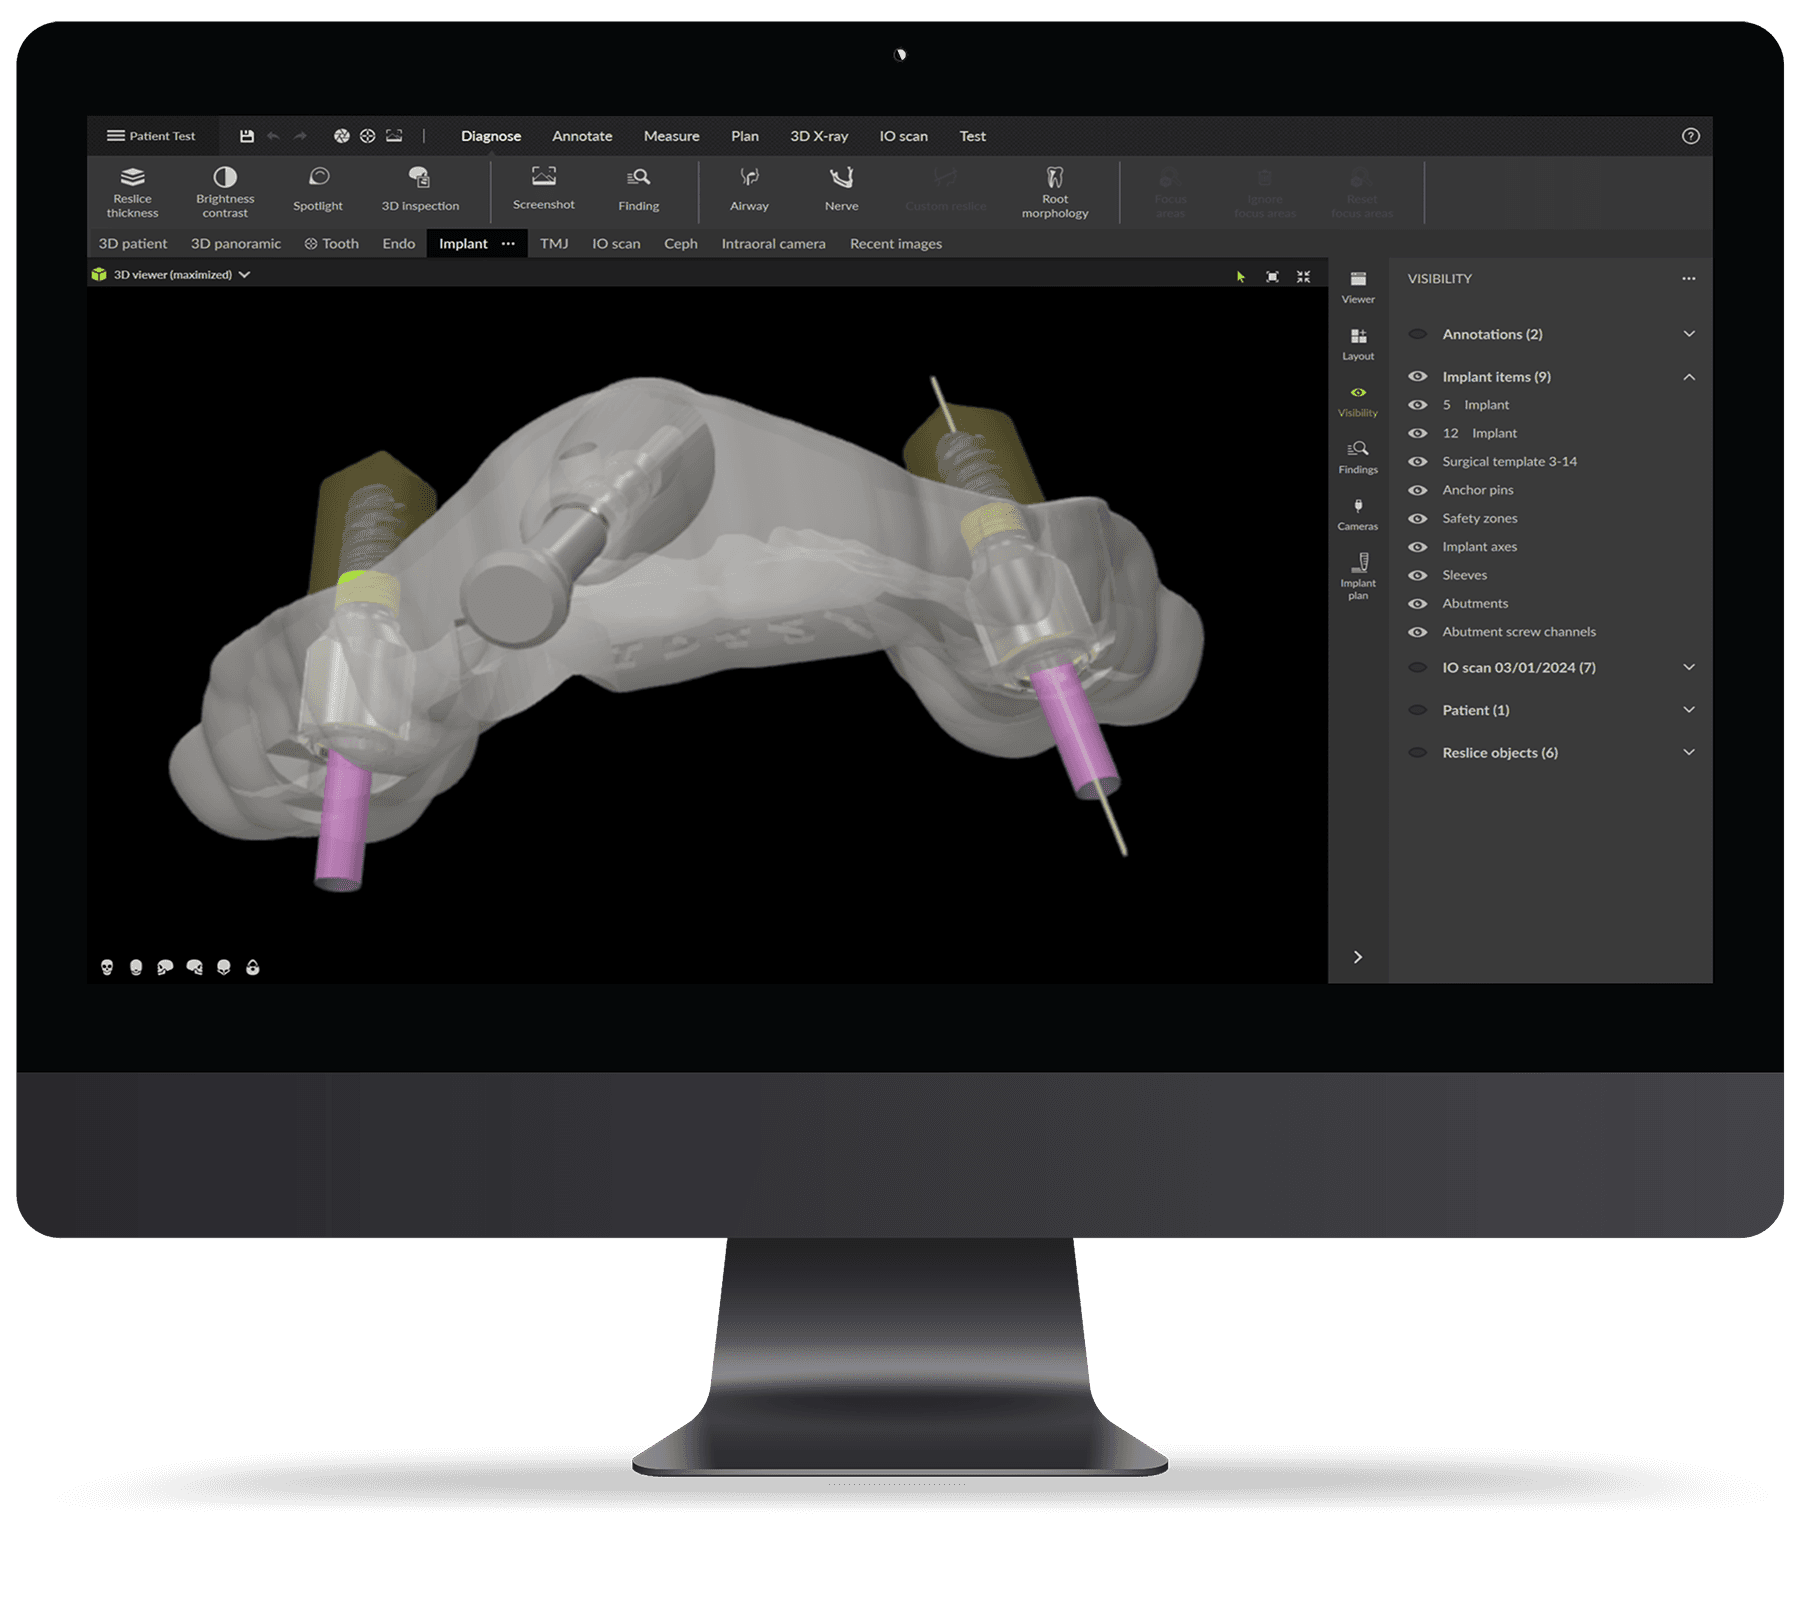
Task: Take a Screenshot from toolbar
Action: 543,188
